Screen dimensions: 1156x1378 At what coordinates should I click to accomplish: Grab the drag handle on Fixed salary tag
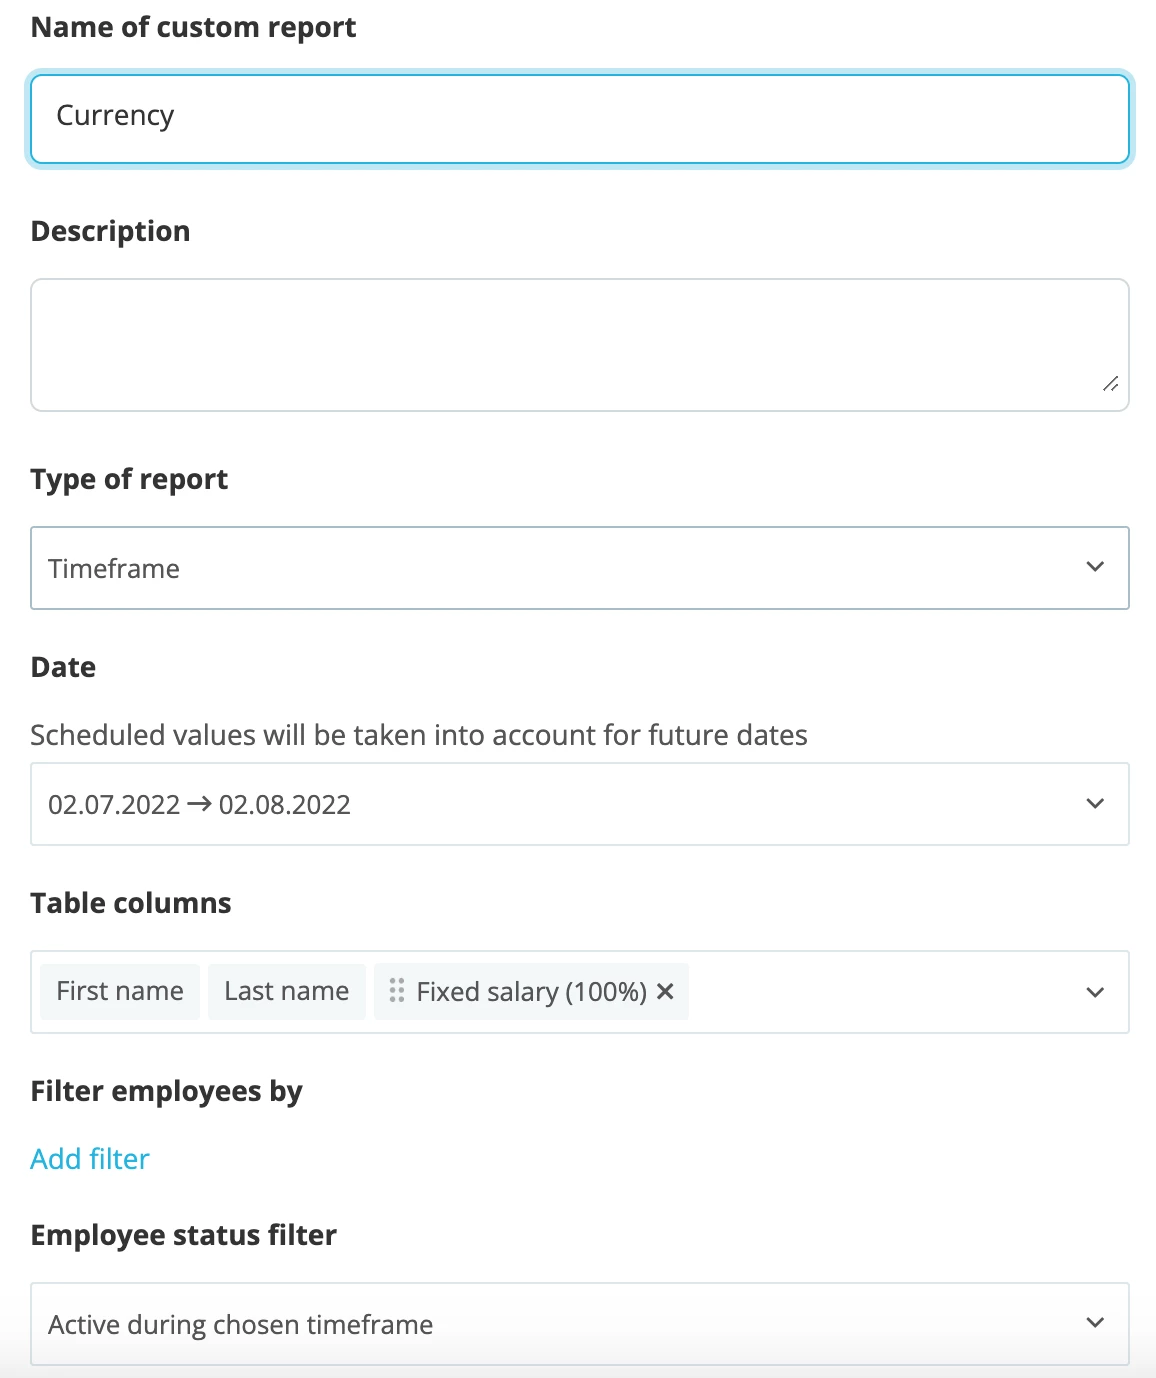(397, 991)
